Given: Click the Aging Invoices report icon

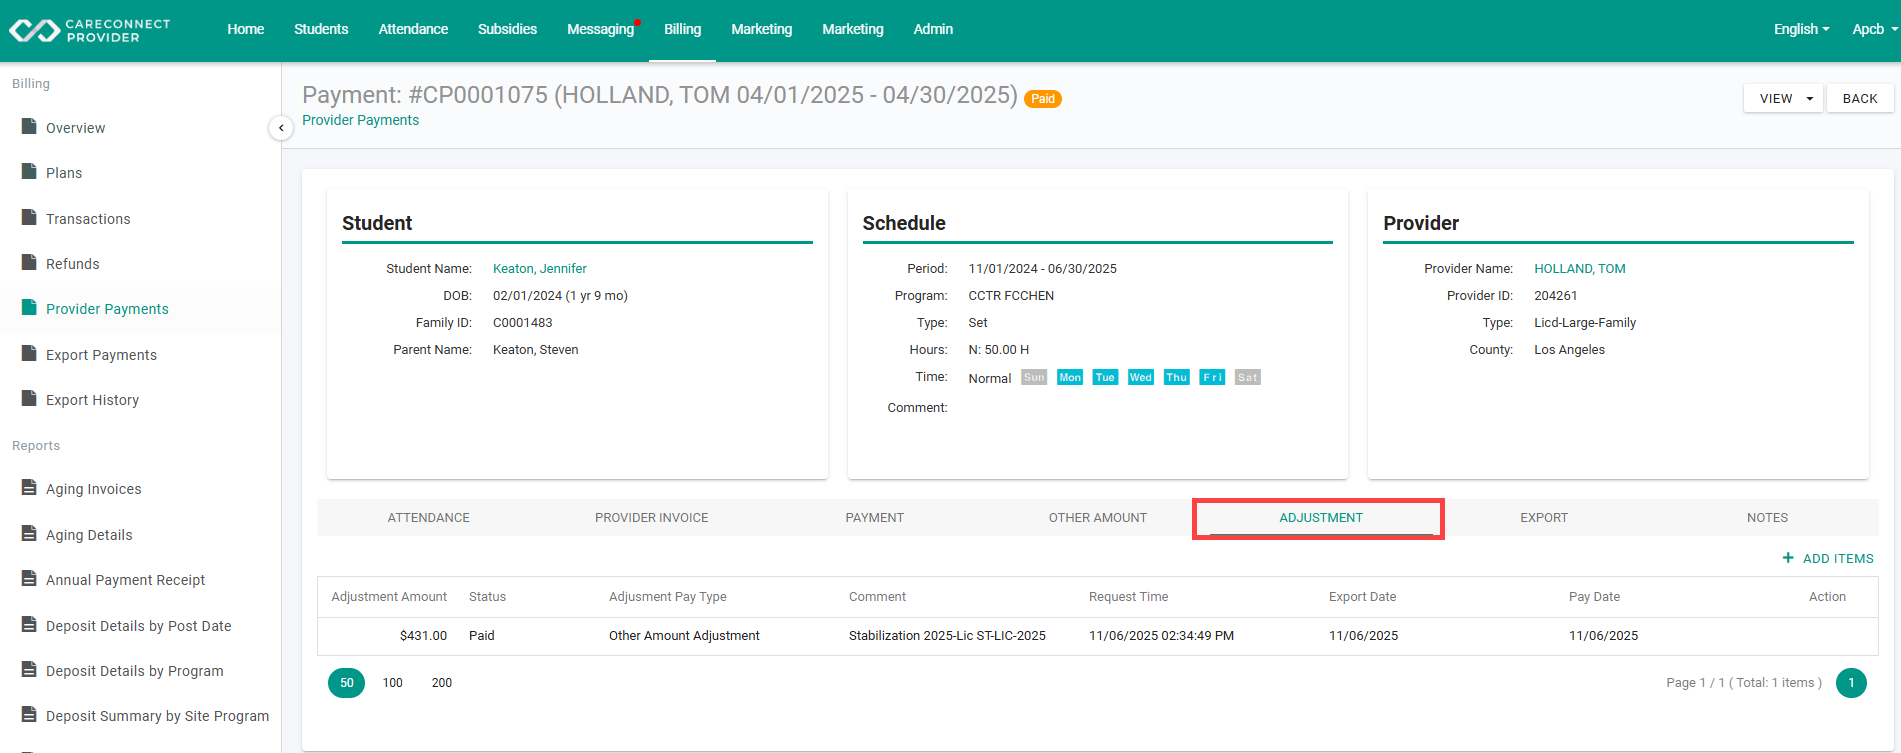Looking at the screenshot, I should (x=29, y=488).
